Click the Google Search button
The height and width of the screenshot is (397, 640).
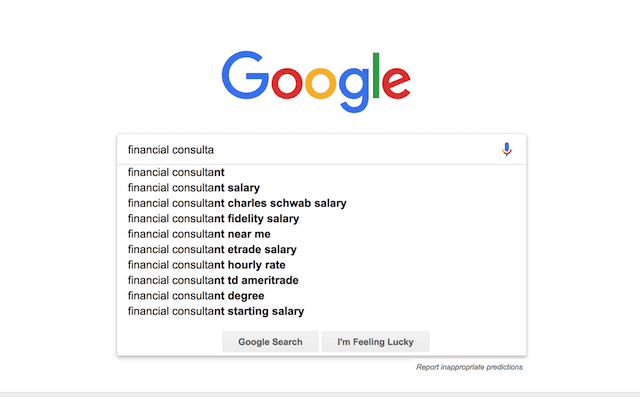[270, 342]
